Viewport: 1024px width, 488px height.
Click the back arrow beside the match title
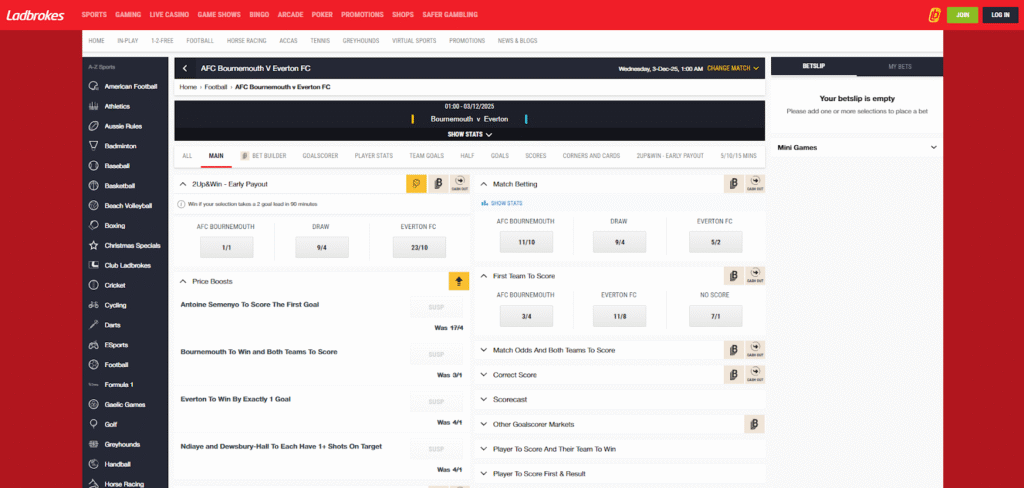(185, 68)
